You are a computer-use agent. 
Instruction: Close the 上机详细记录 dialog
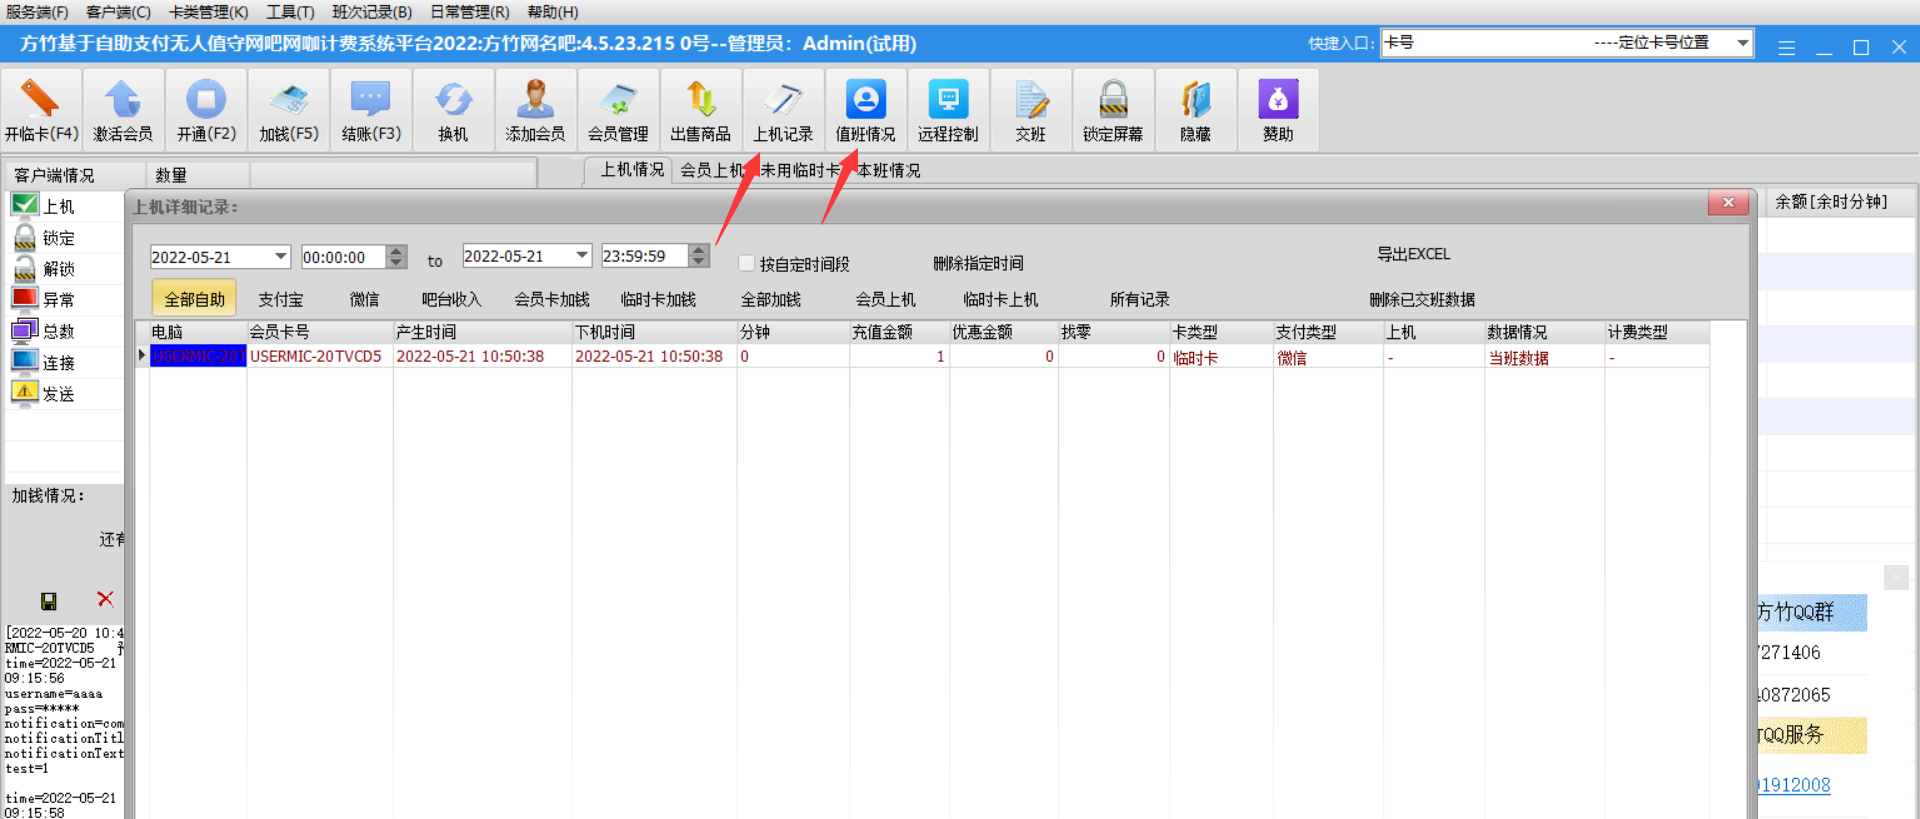1727,203
